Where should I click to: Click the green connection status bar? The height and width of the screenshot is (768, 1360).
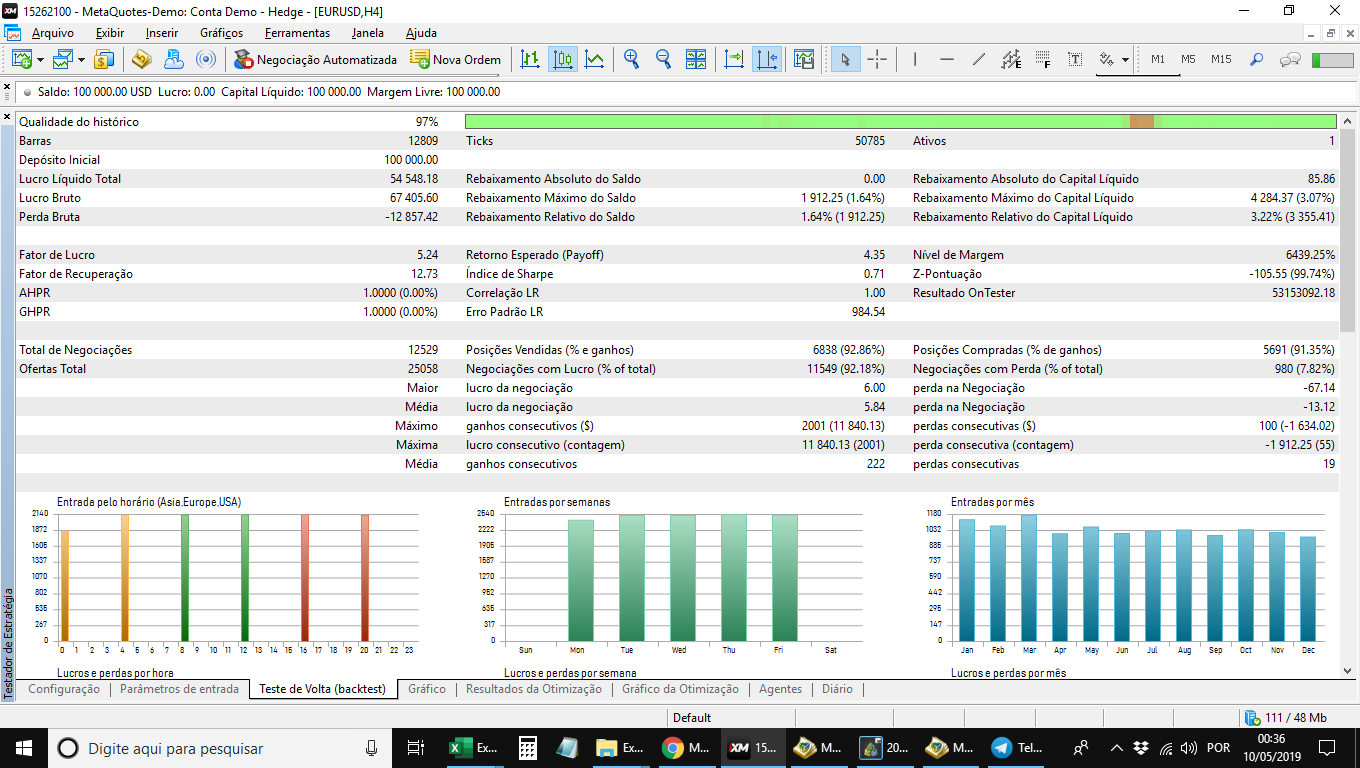coord(1331,60)
